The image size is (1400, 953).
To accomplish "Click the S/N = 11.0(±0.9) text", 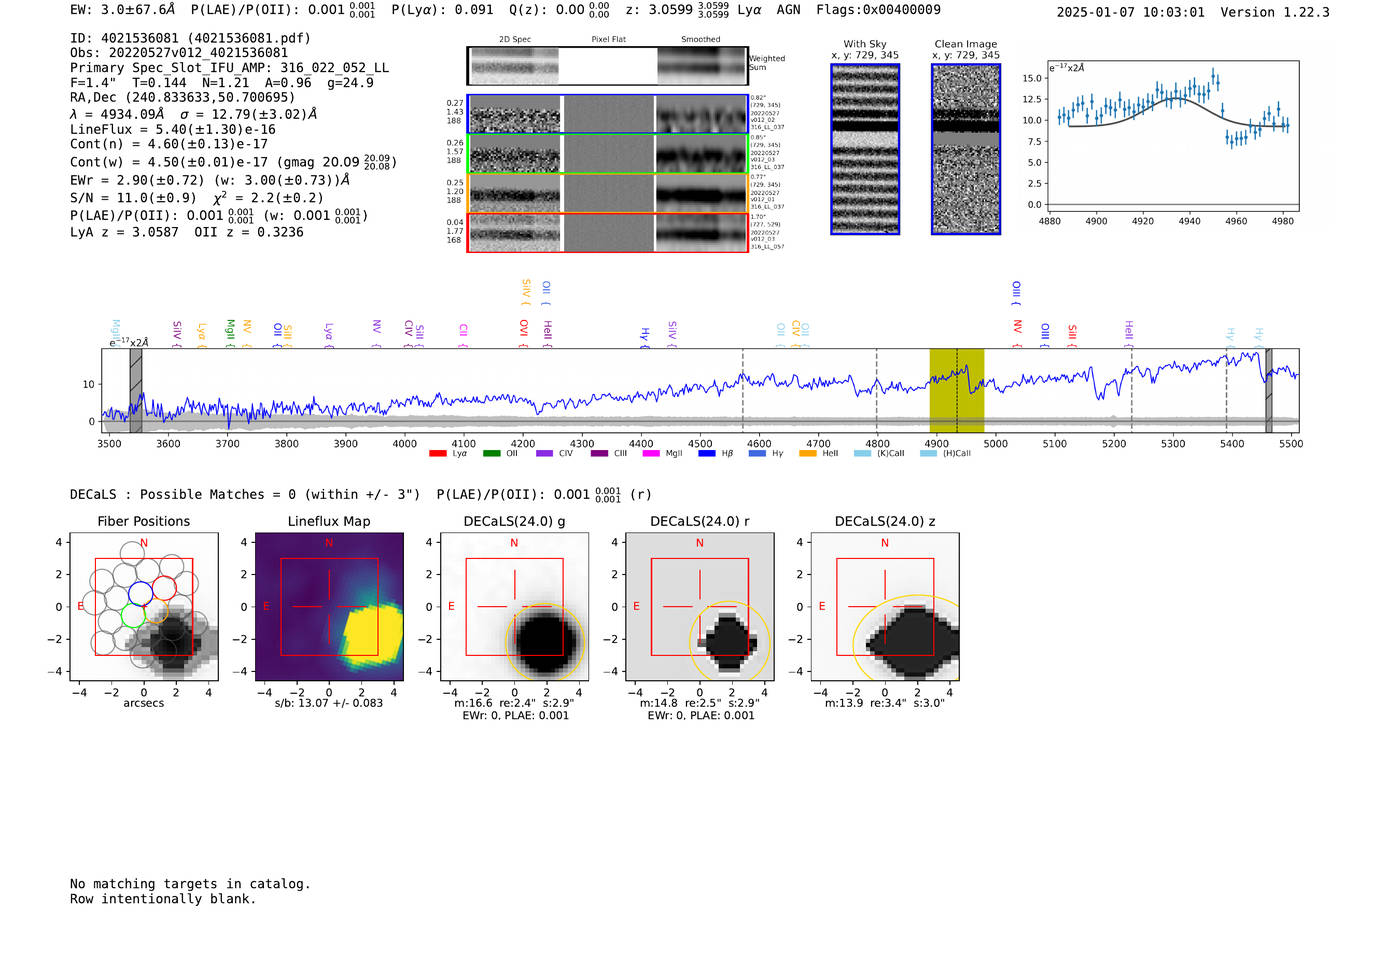I will pyautogui.click(x=197, y=198).
